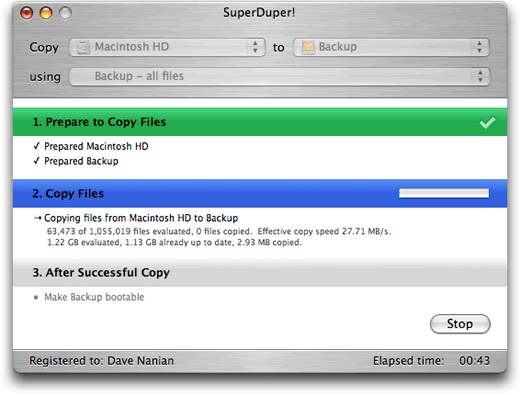Click the red close window button
Viewport: 520px width, 395px height.
pos(27,13)
